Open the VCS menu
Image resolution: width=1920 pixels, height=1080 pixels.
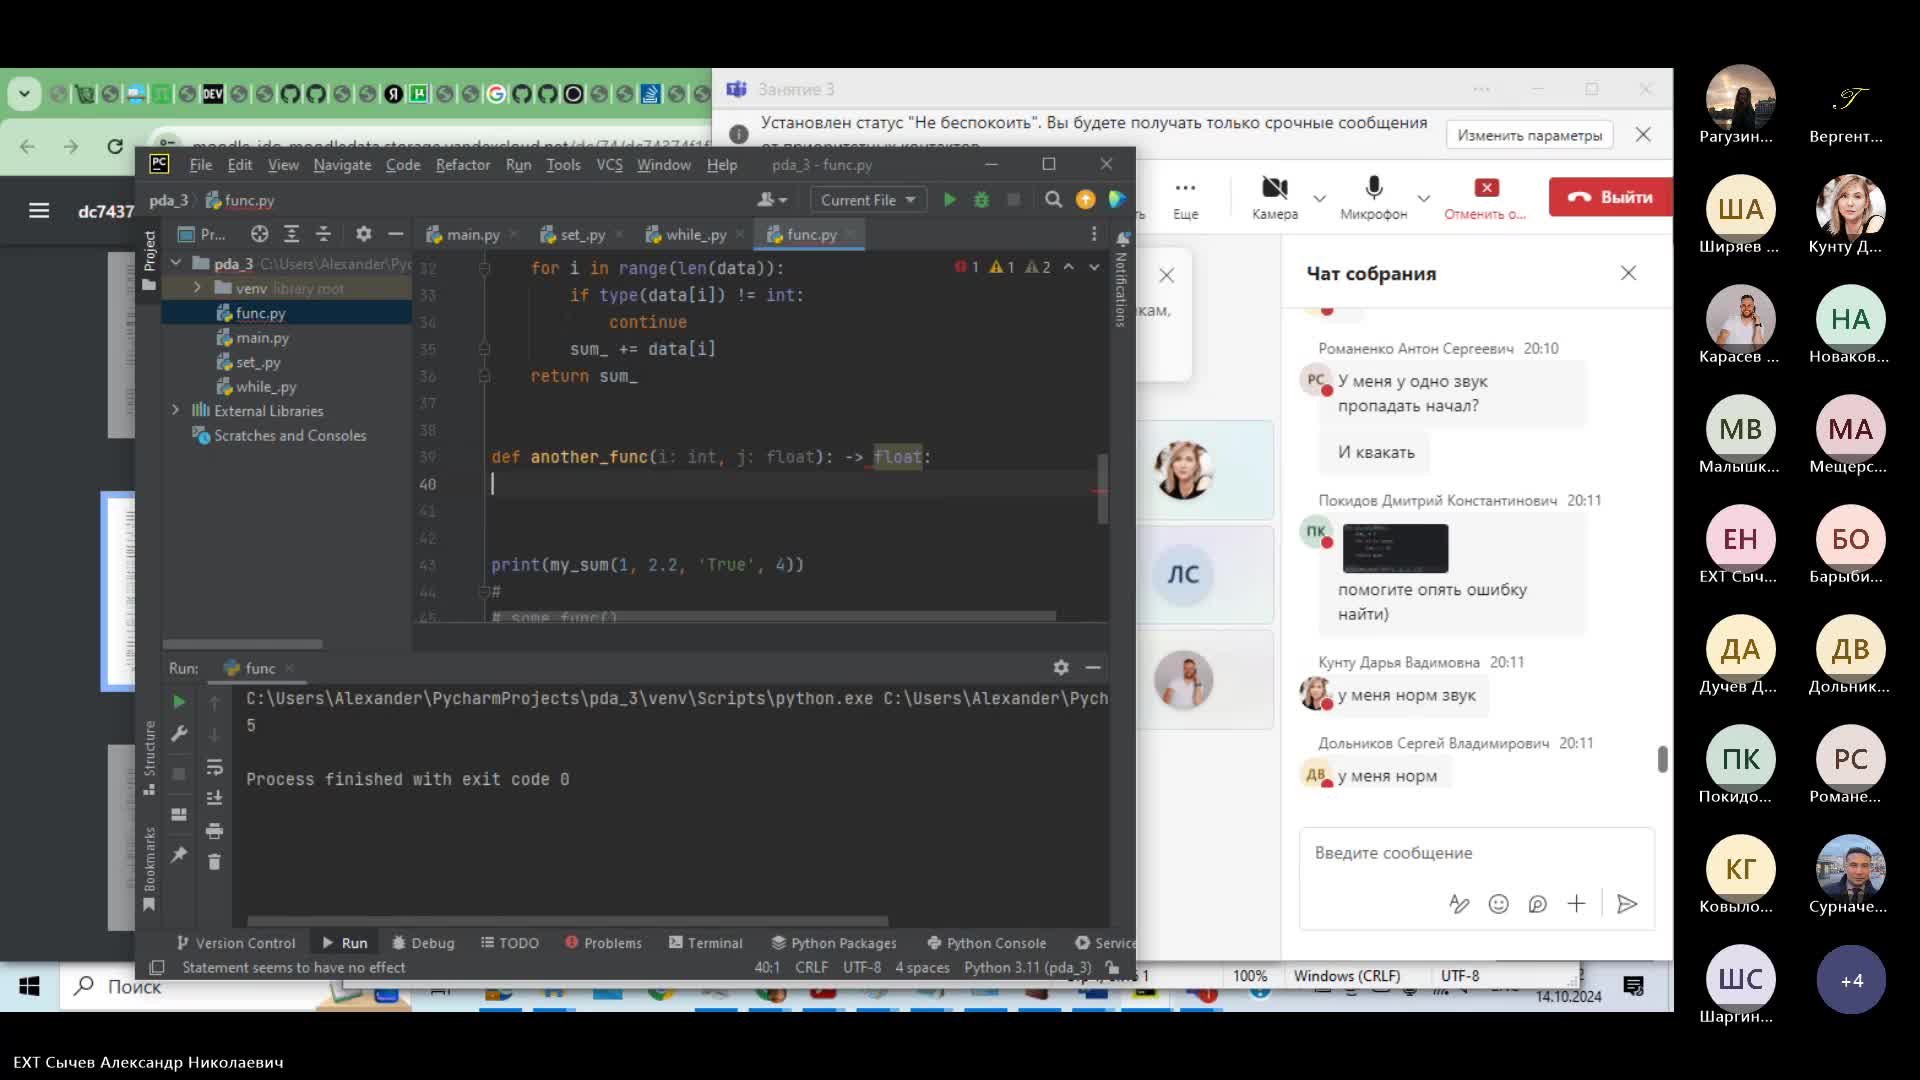coord(609,164)
